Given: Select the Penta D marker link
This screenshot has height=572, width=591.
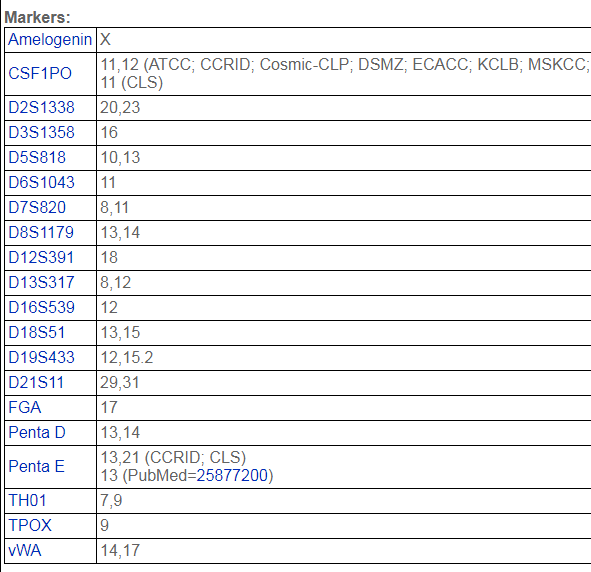Looking at the screenshot, I should (37, 433).
